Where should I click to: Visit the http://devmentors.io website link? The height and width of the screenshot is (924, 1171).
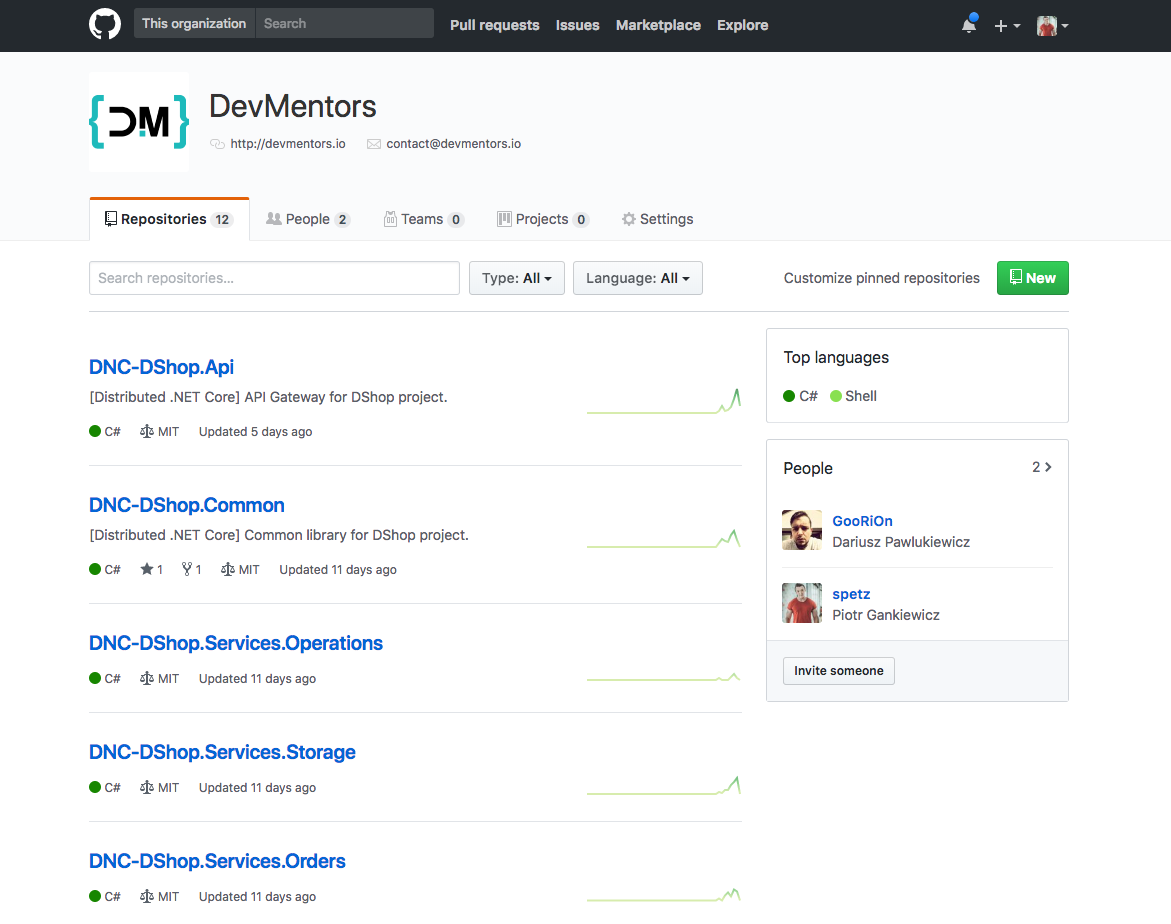288,144
